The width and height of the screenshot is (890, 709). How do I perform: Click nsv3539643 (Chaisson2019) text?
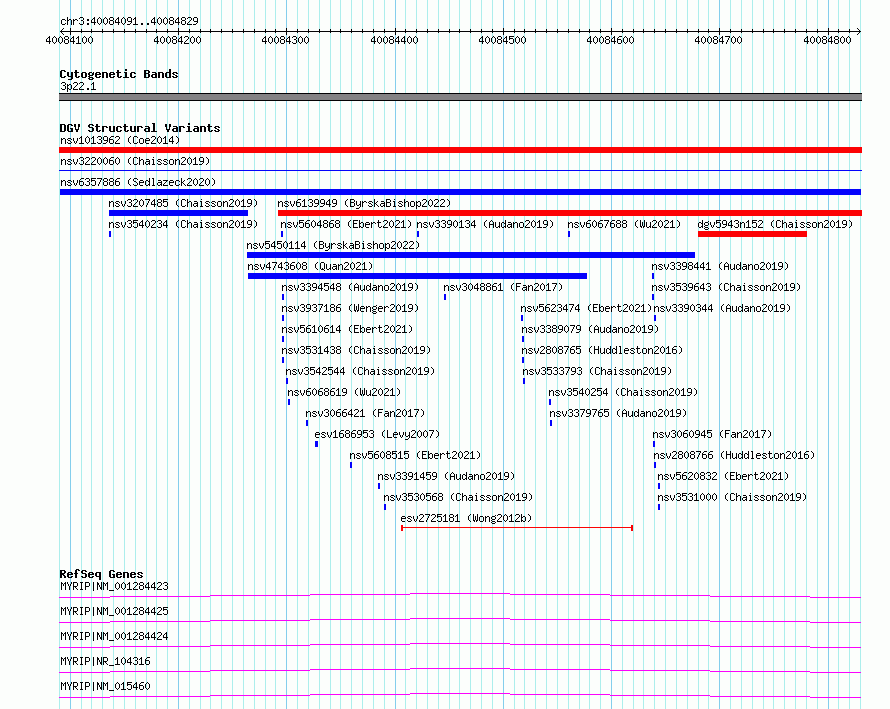[x=726, y=287]
